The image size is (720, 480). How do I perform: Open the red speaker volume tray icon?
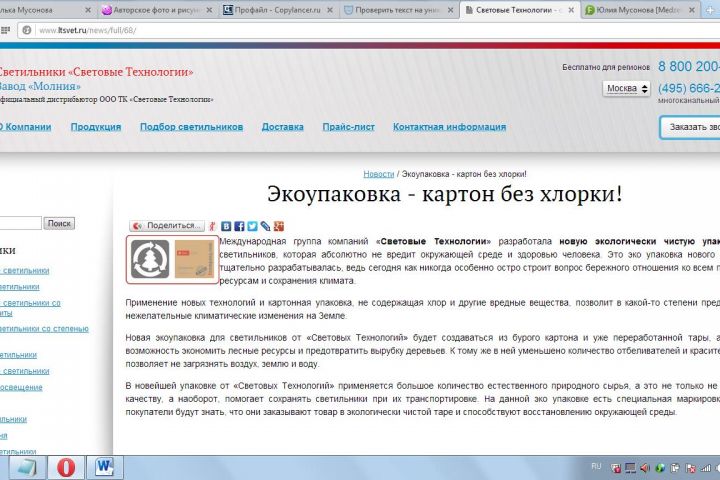(645, 468)
